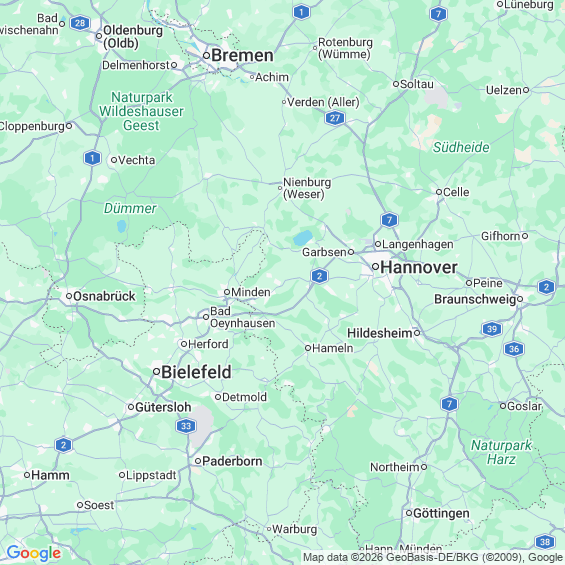Click the A39 highway shield near Braunschweig
This screenshot has width=565, height=565.
pos(491,329)
